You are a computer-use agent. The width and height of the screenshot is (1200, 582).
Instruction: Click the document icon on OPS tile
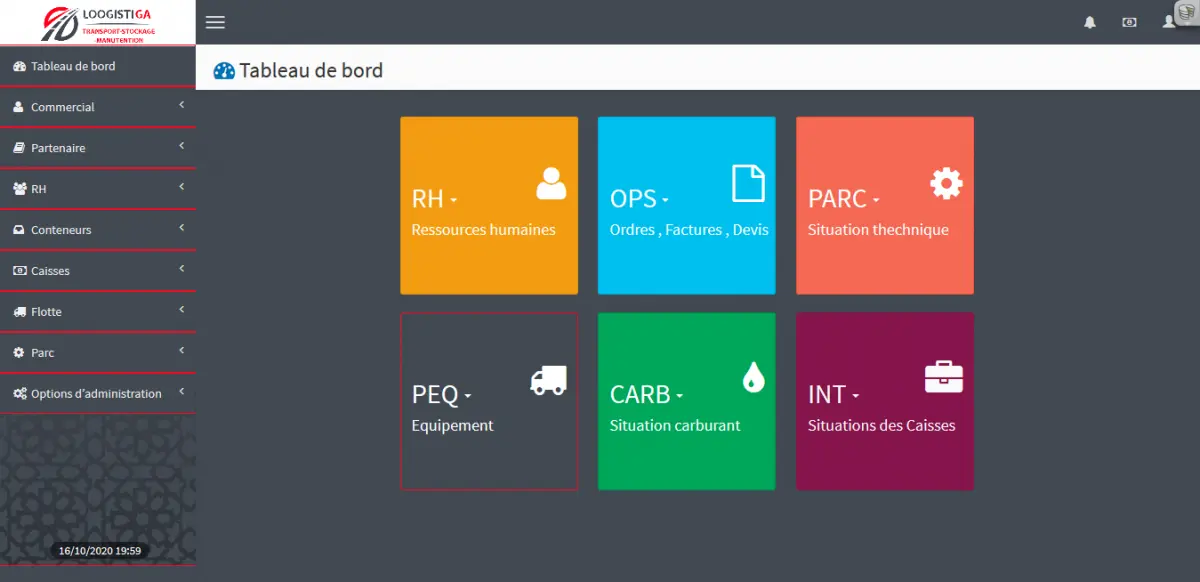click(x=748, y=183)
